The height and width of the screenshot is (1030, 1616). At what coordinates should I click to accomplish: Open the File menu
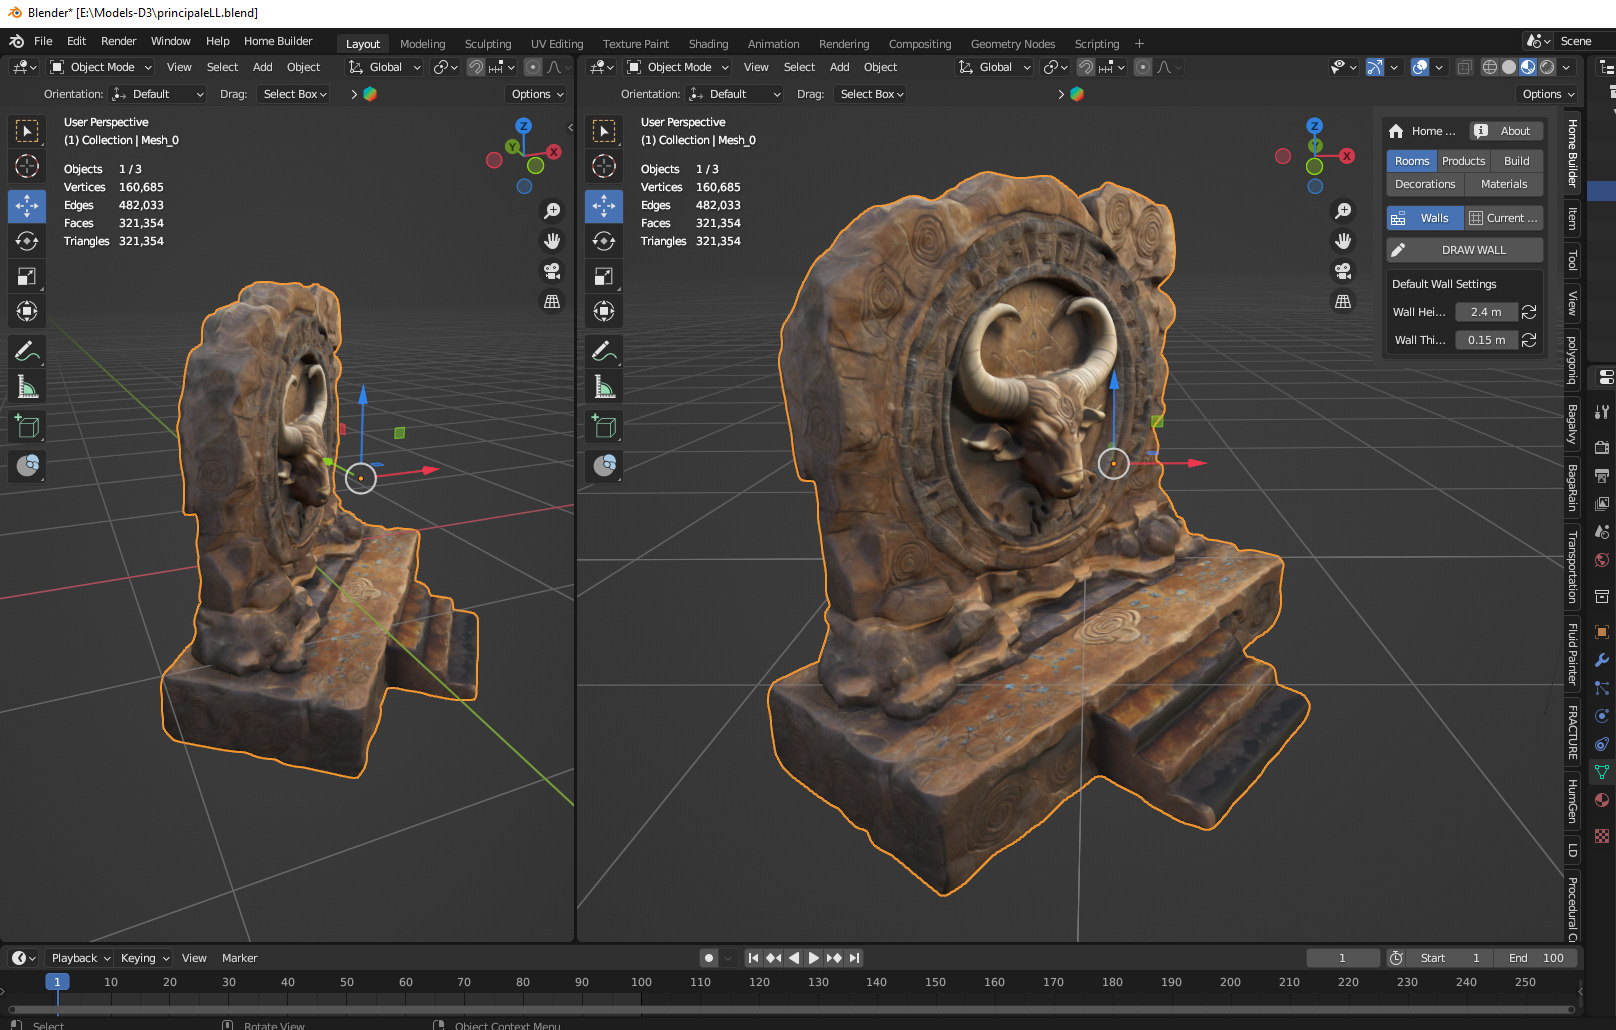[43, 41]
